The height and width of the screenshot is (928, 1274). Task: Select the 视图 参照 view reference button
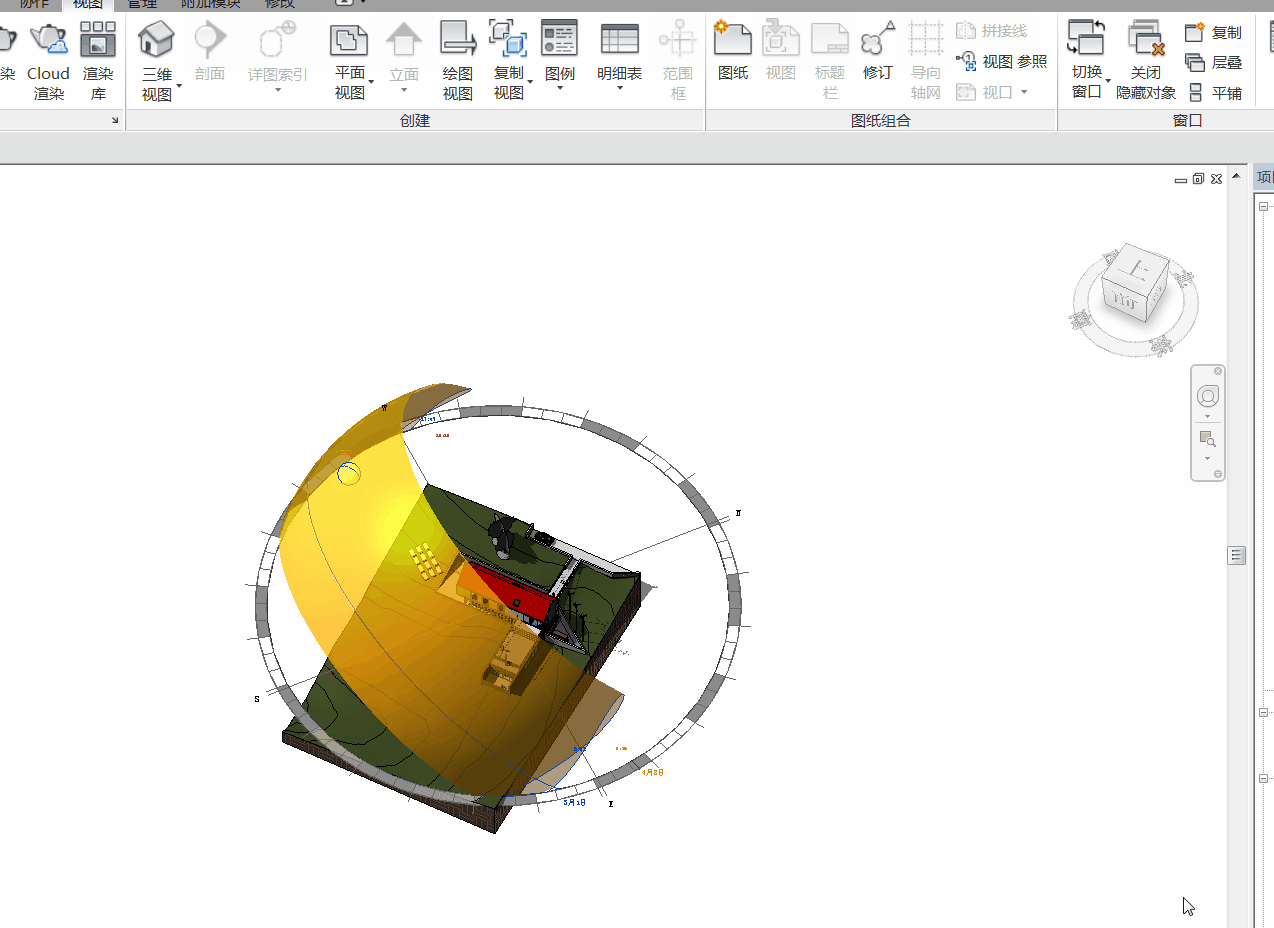tap(1001, 62)
